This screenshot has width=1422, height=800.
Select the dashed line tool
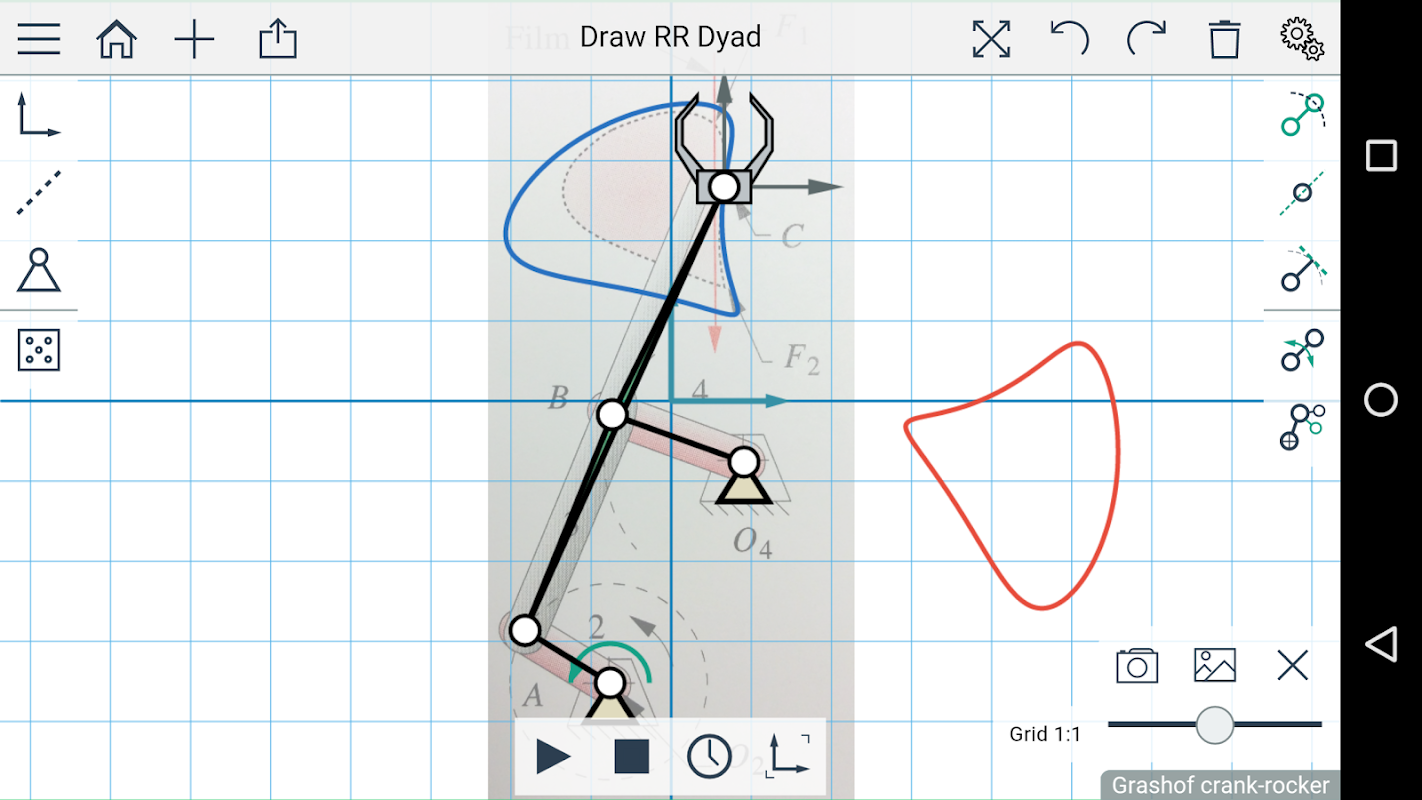(39, 192)
